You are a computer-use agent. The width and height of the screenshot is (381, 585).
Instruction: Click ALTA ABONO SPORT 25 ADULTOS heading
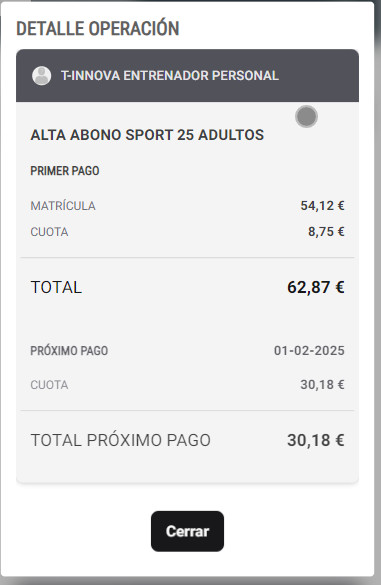[x=147, y=135]
